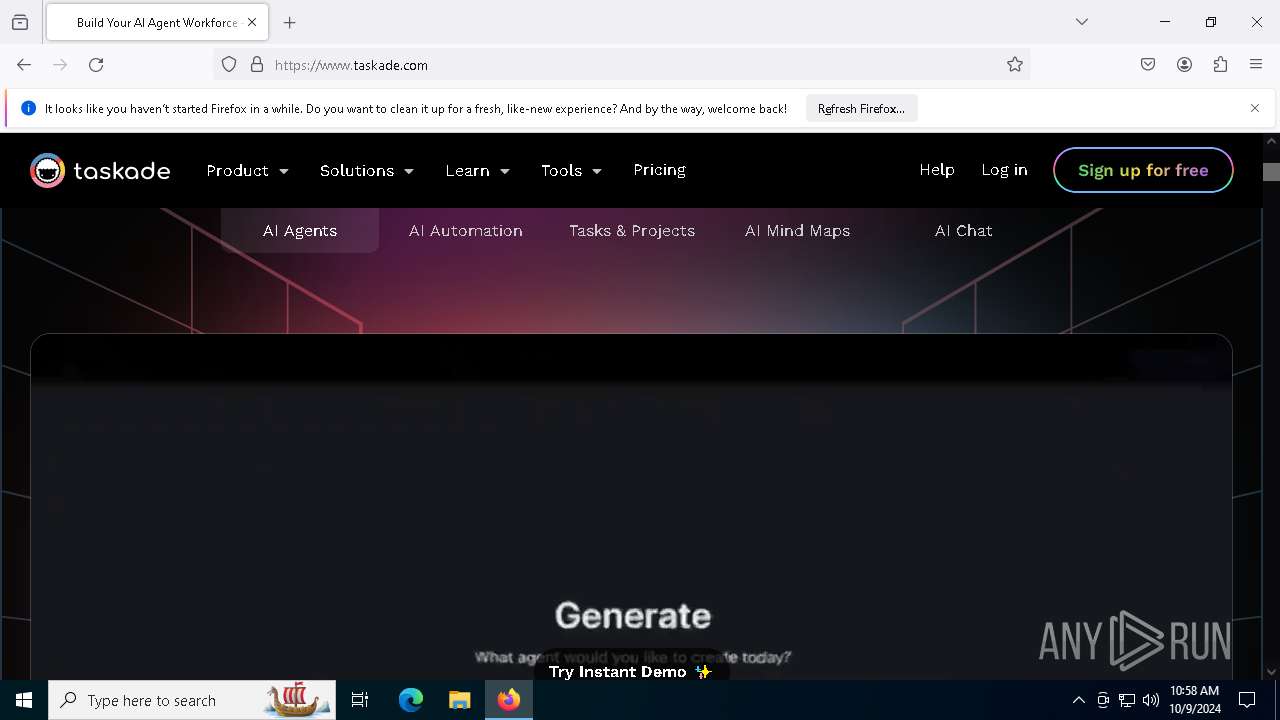Image resolution: width=1280 pixels, height=720 pixels.
Task: Click Log in link
Action: click(x=1004, y=170)
